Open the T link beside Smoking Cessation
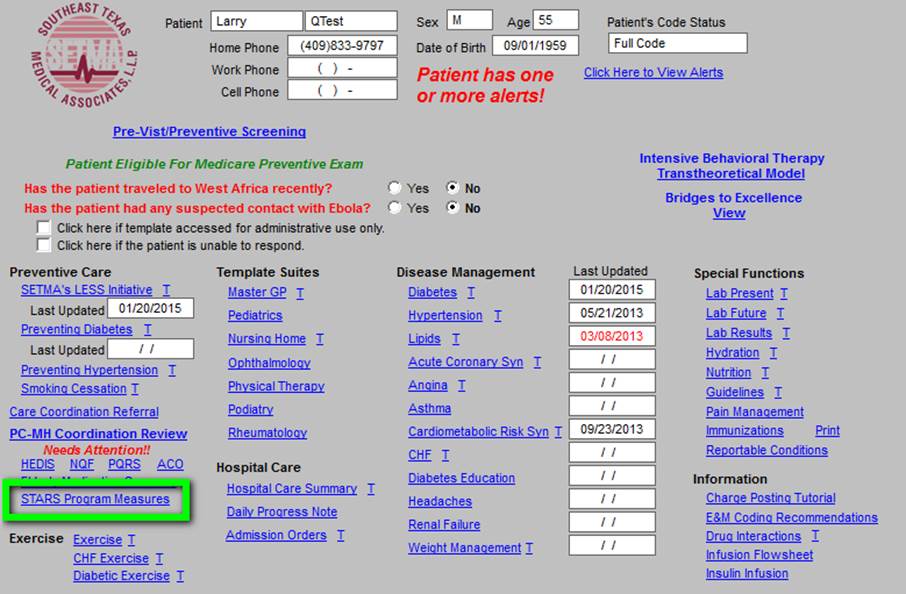906x594 pixels. click(x=135, y=389)
